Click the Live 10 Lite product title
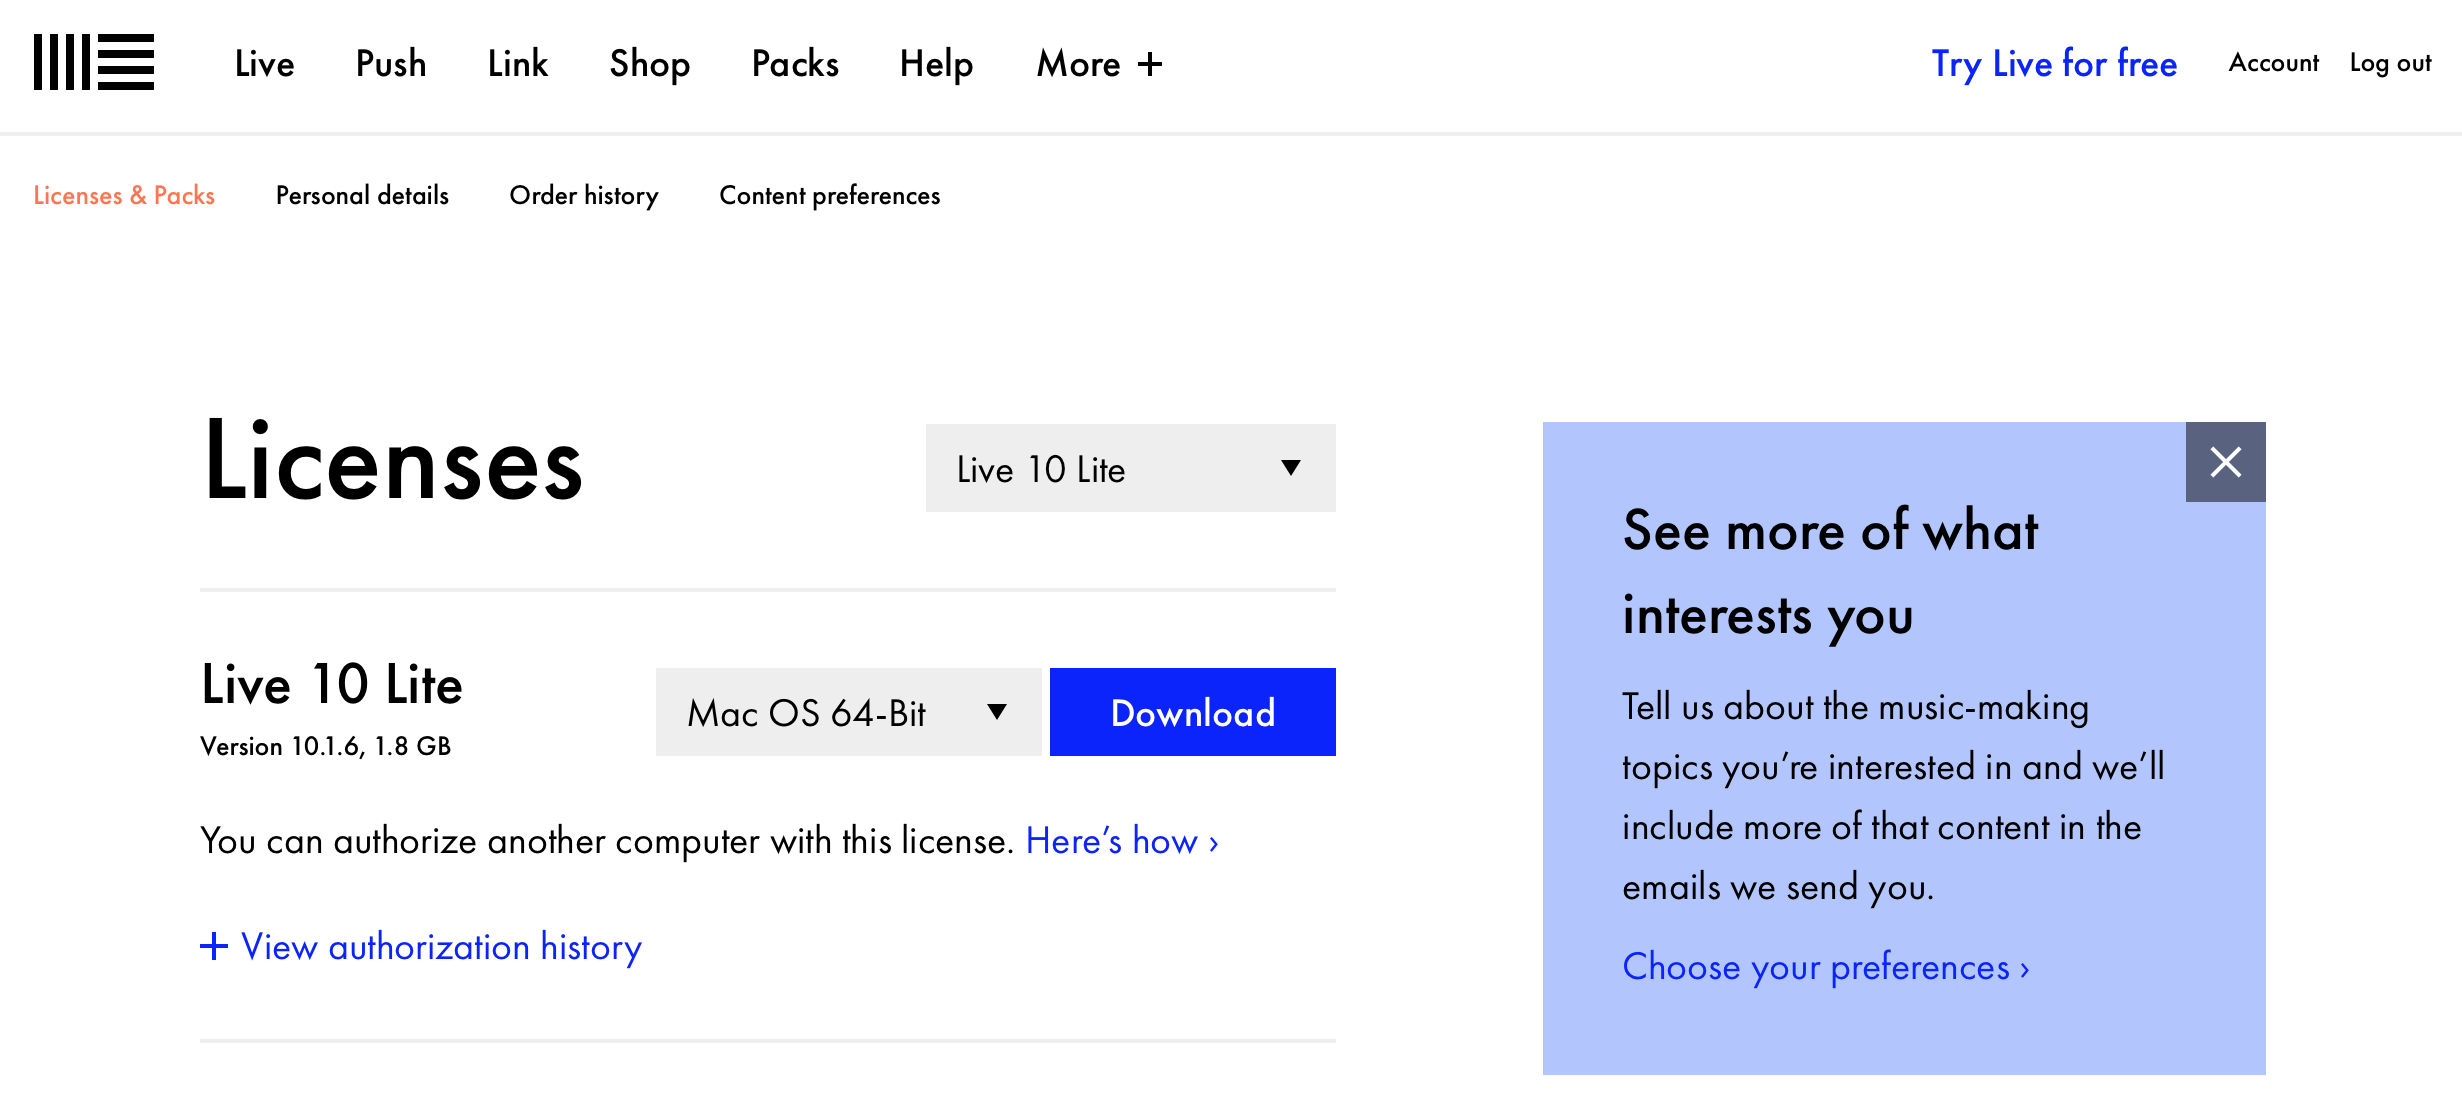Screen dimensions: 2462x1096 (x=332, y=685)
